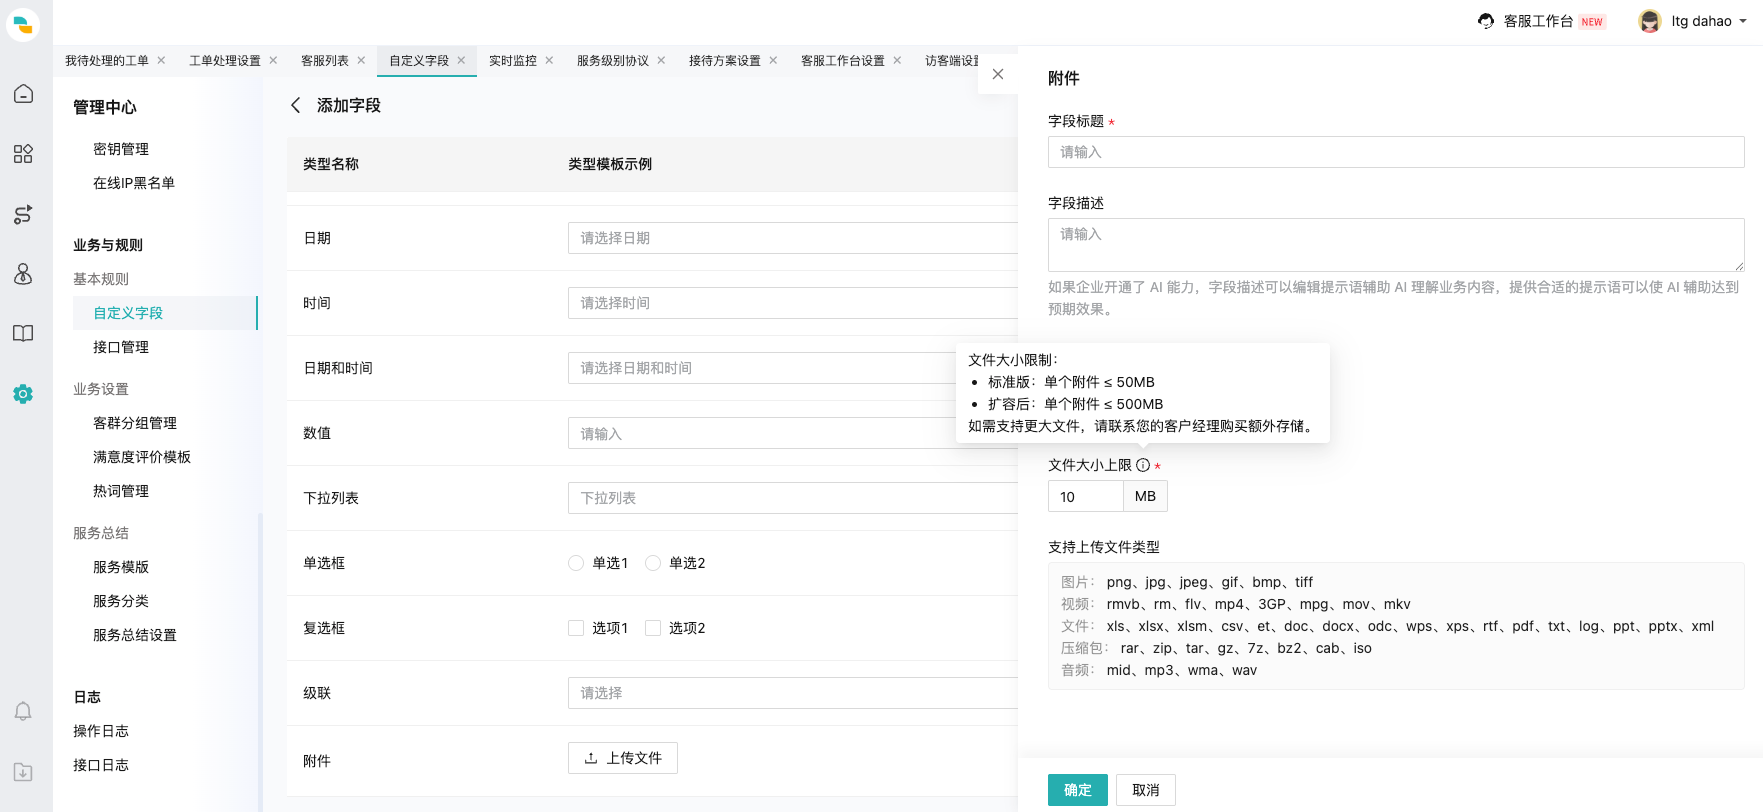Open 接口管理 in the management menu
This screenshot has height=812, width=1763.
click(x=121, y=347)
